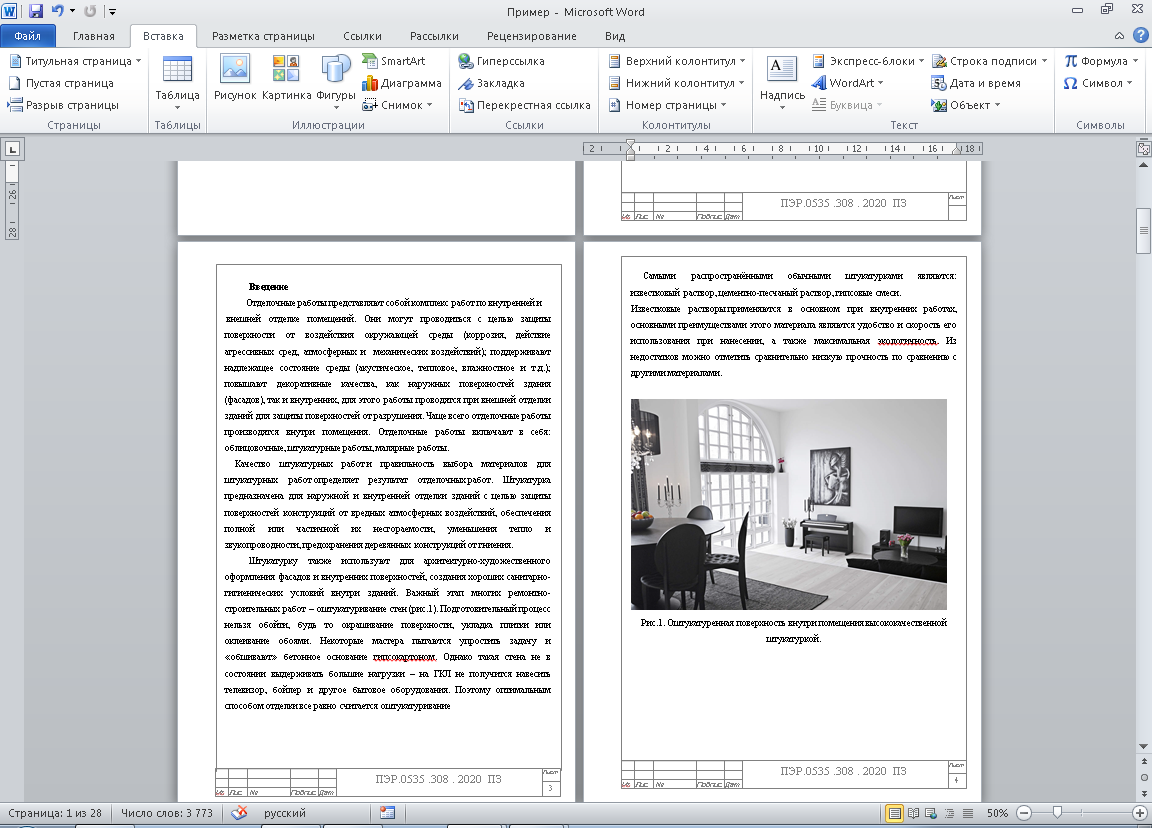The height and width of the screenshot is (828, 1152).
Task: Zoom out with the minus button
Action: [x=1024, y=813]
